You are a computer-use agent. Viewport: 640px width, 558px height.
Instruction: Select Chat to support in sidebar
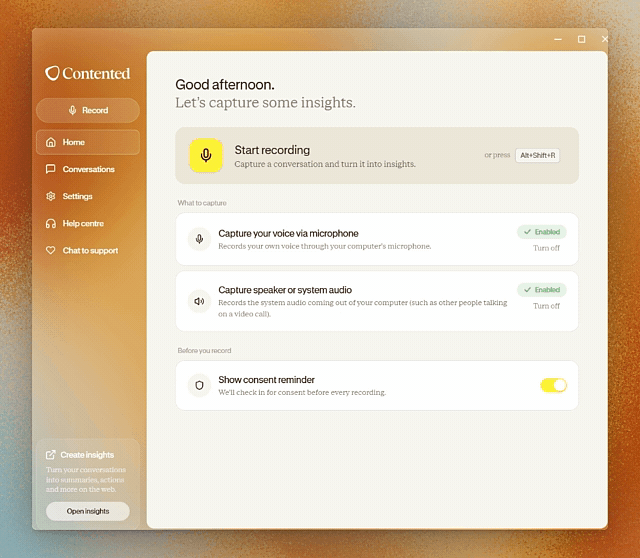(x=88, y=250)
